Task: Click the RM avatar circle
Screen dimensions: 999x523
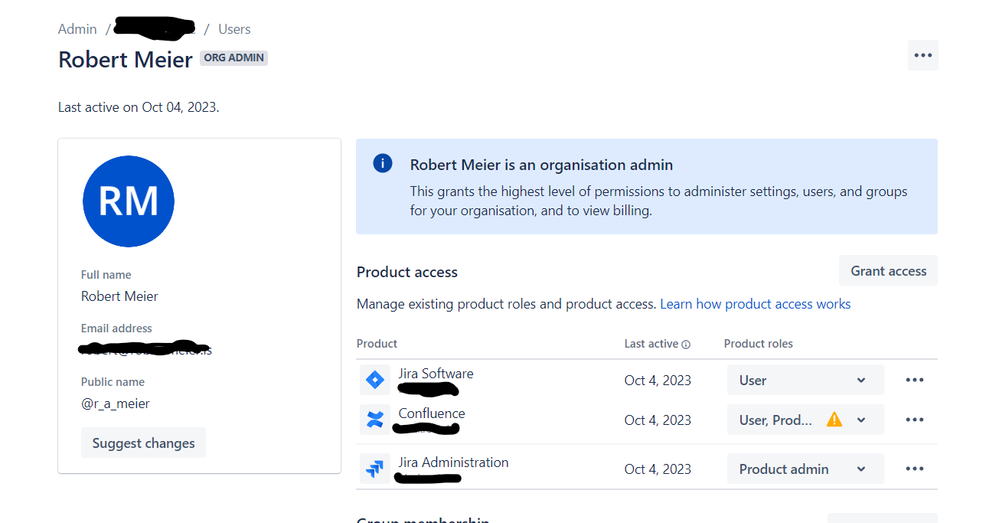Action: (x=128, y=201)
